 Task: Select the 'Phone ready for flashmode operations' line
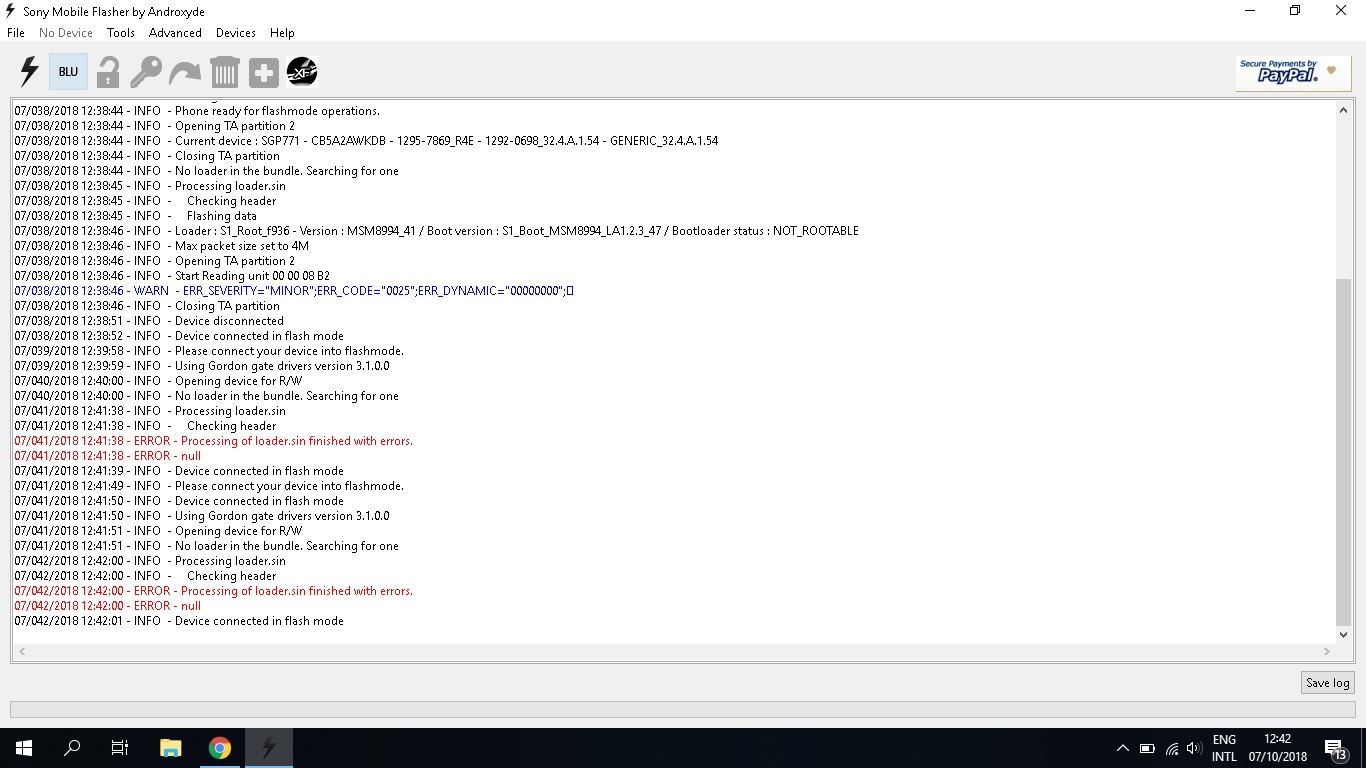coord(197,111)
